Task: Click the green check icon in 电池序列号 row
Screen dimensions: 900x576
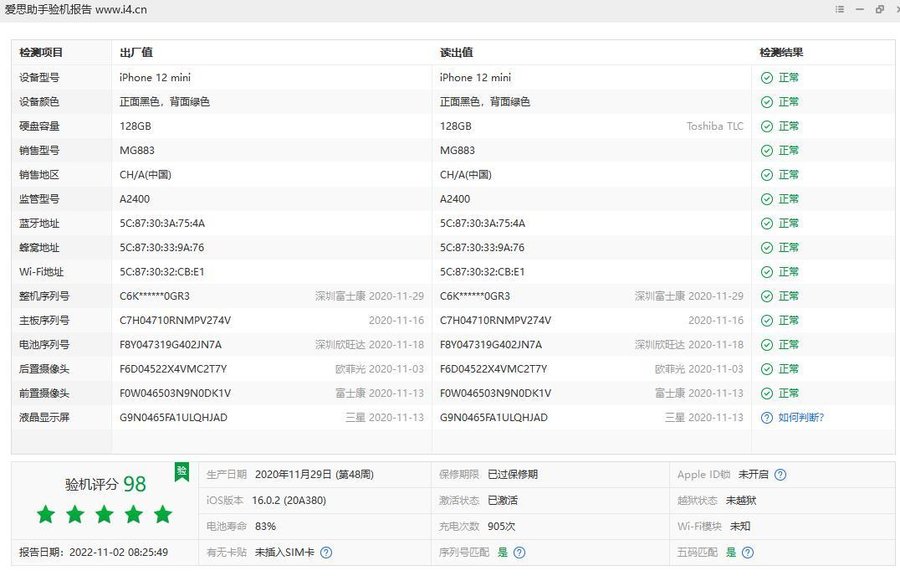Action: pos(766,345)
